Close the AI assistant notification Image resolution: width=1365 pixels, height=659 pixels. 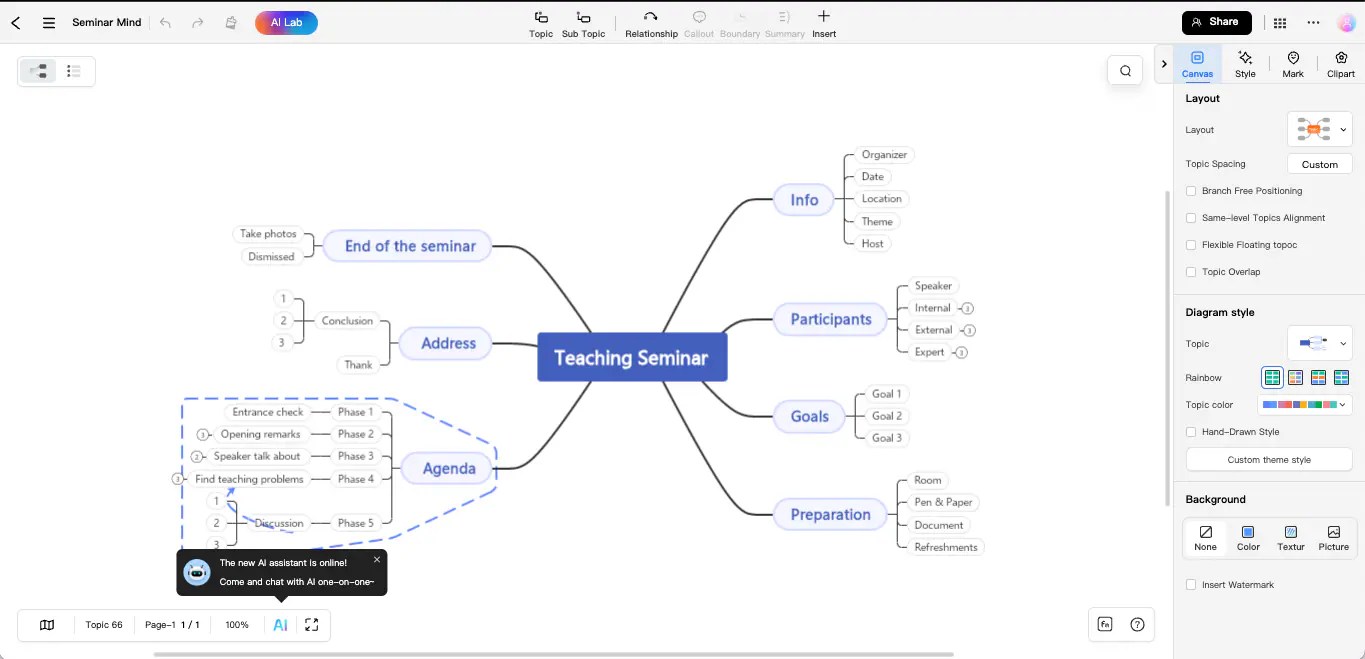pyautogui.click(x=377, y=560)
